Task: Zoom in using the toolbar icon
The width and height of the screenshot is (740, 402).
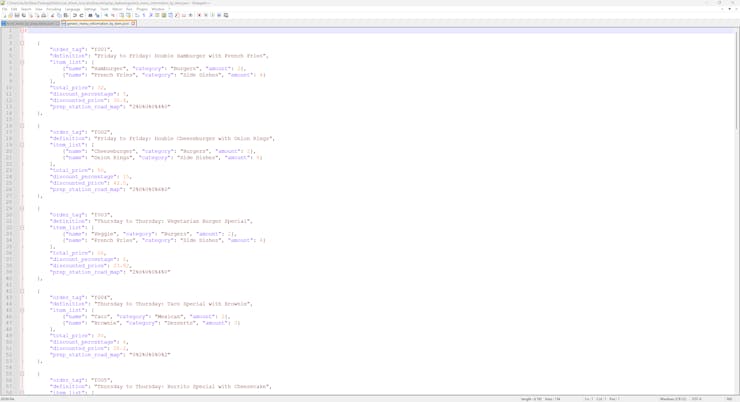Action: (x=106, y=15)
